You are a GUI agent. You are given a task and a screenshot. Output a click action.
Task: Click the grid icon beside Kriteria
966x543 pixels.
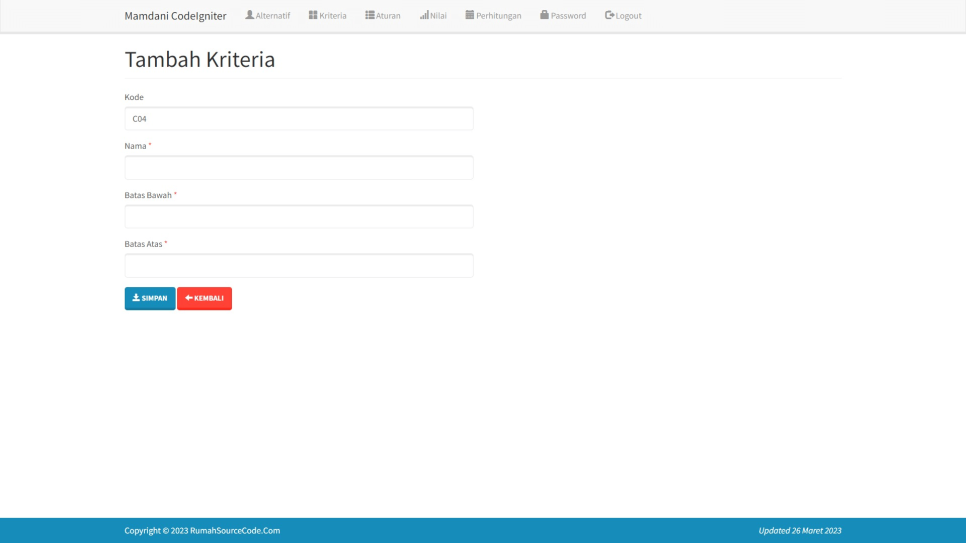[313, 15]
